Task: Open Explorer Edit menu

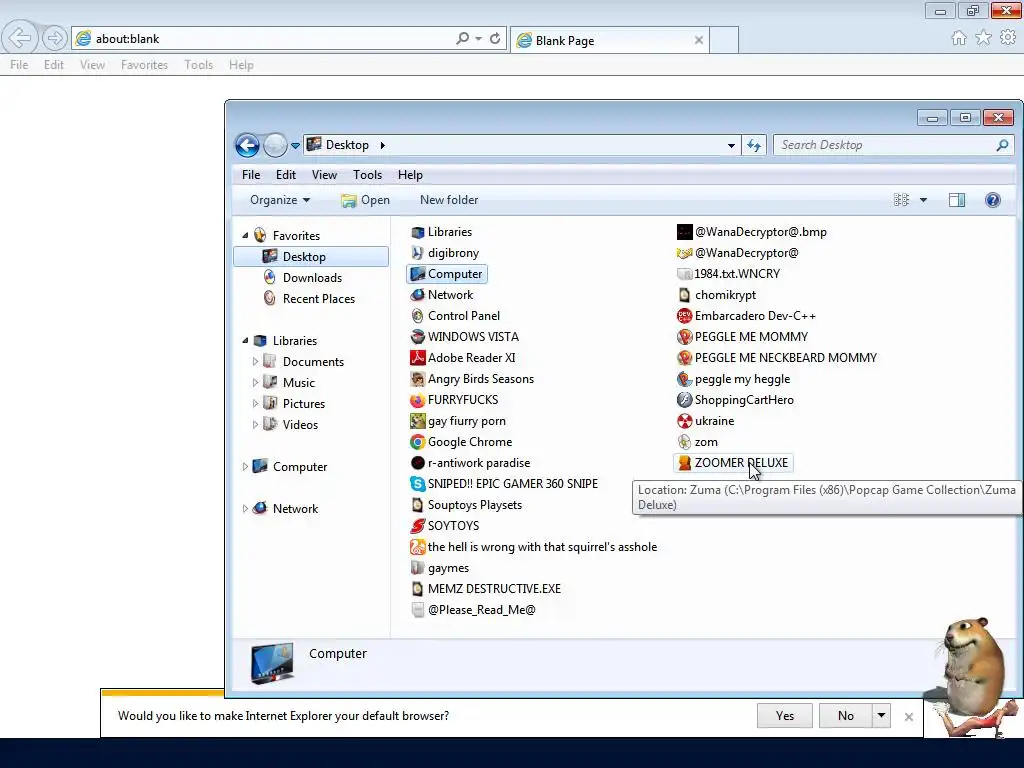Action: point(285,175)
